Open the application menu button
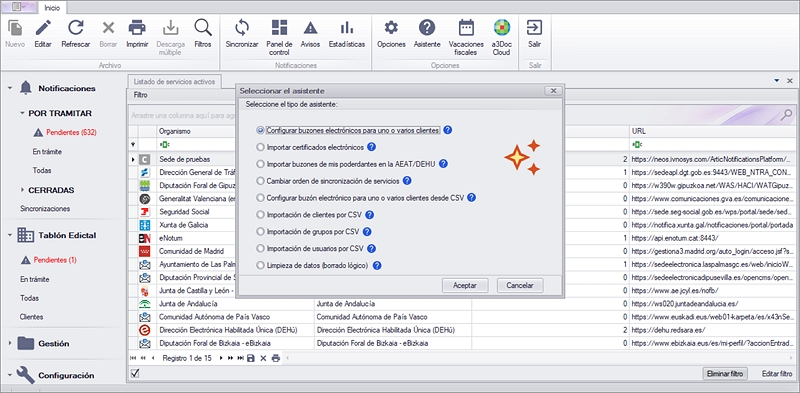This screenshot has width=800, height=393. point(18,7)
